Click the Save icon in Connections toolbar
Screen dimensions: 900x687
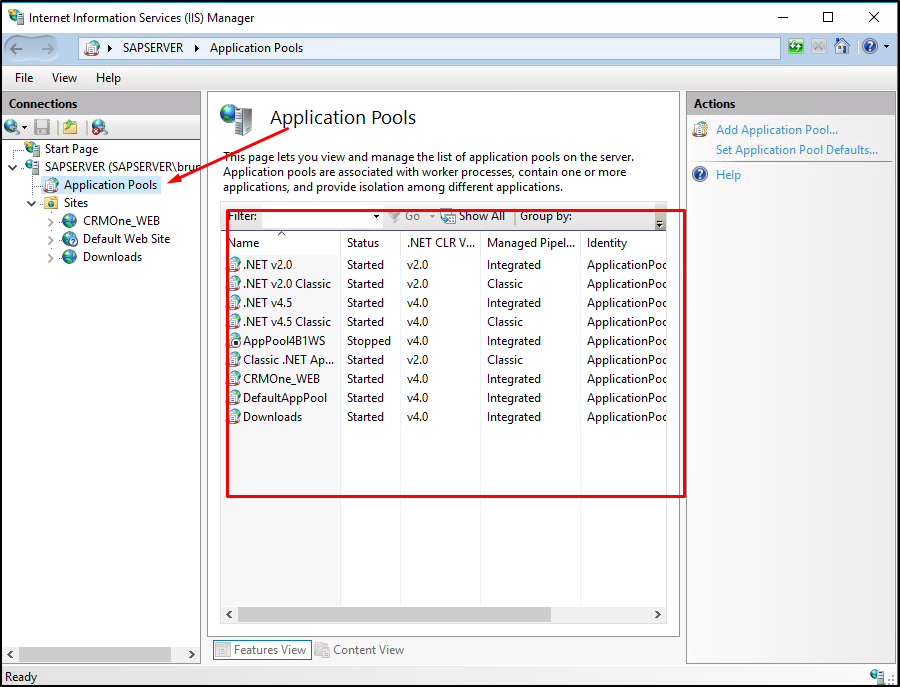(x=42, y=127)
